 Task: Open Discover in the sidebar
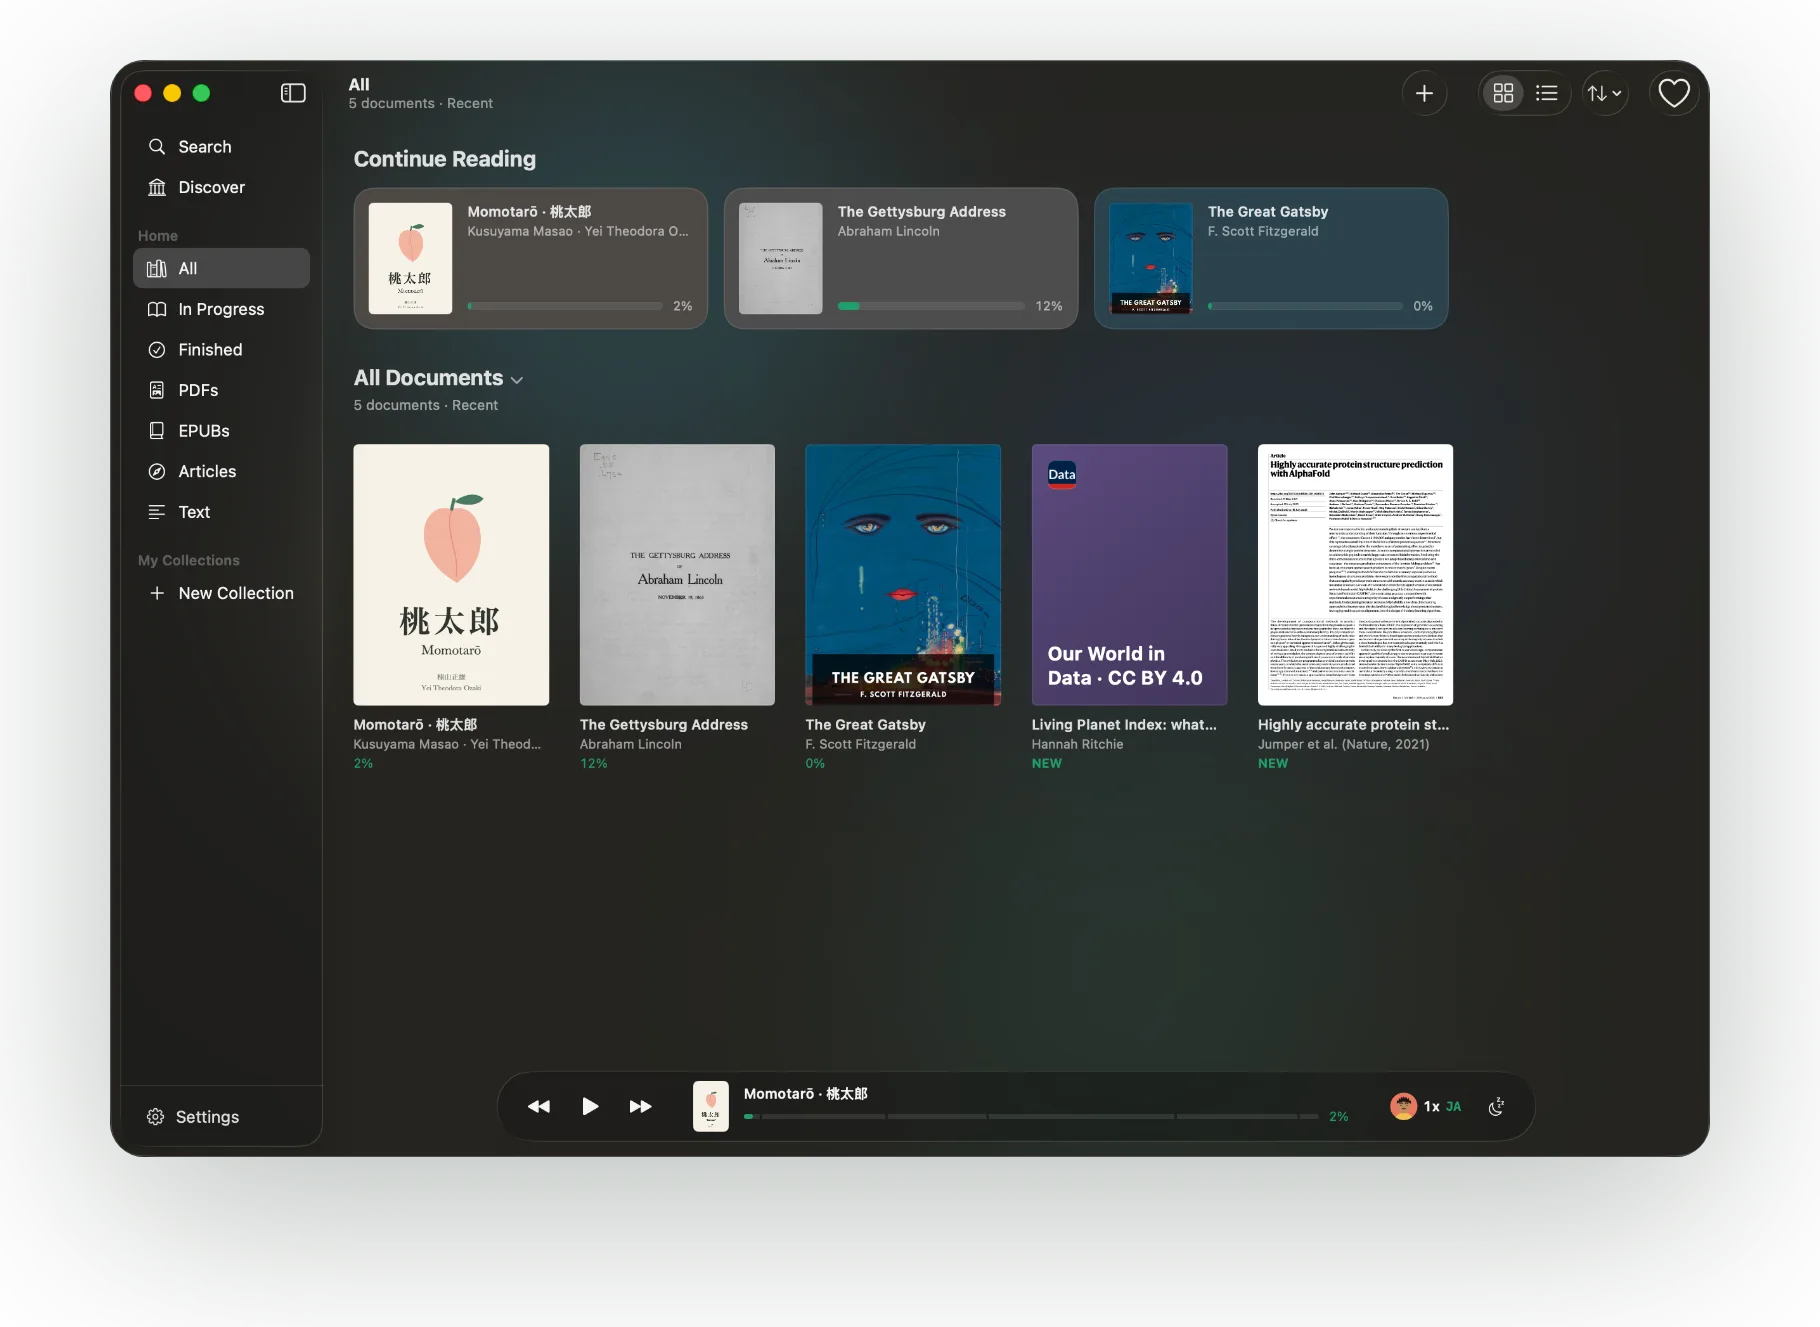click(x=221, y=187)
